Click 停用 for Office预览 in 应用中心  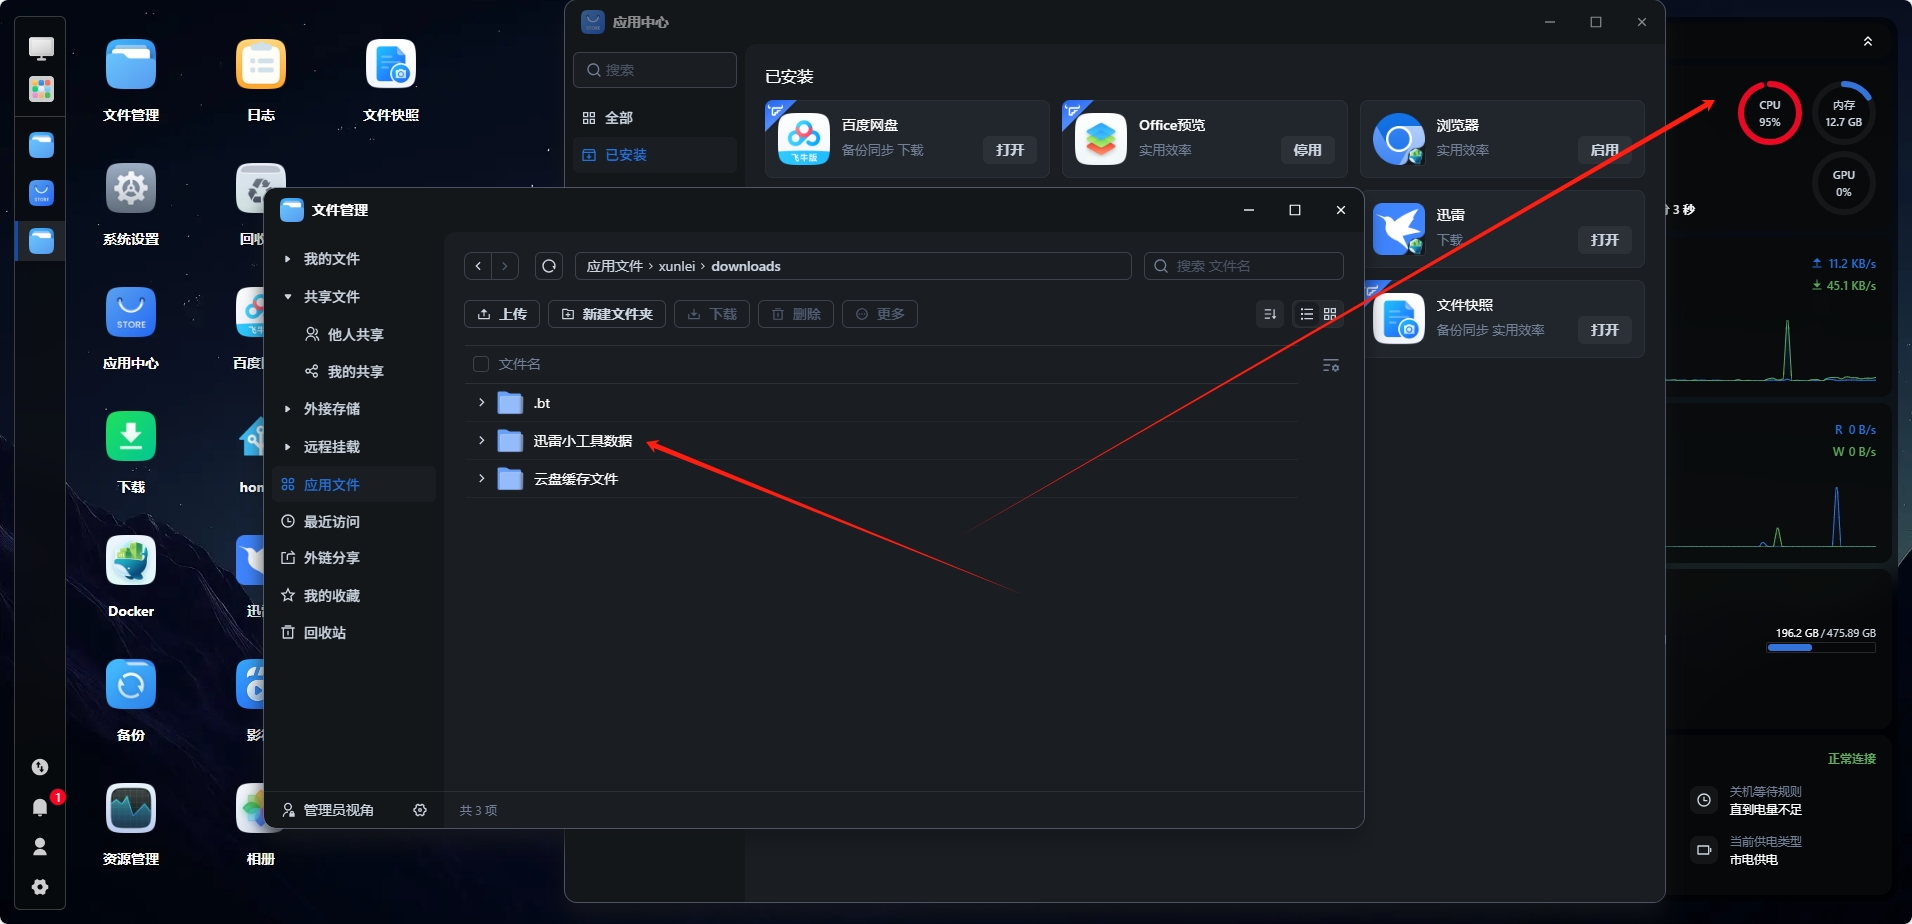[1307, 150]
